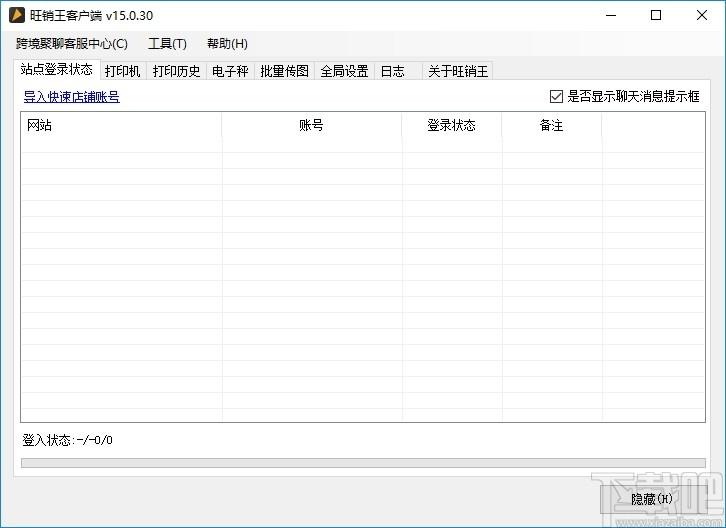
Task: Go to the 批量传图 tab
Action: (284, 71)
